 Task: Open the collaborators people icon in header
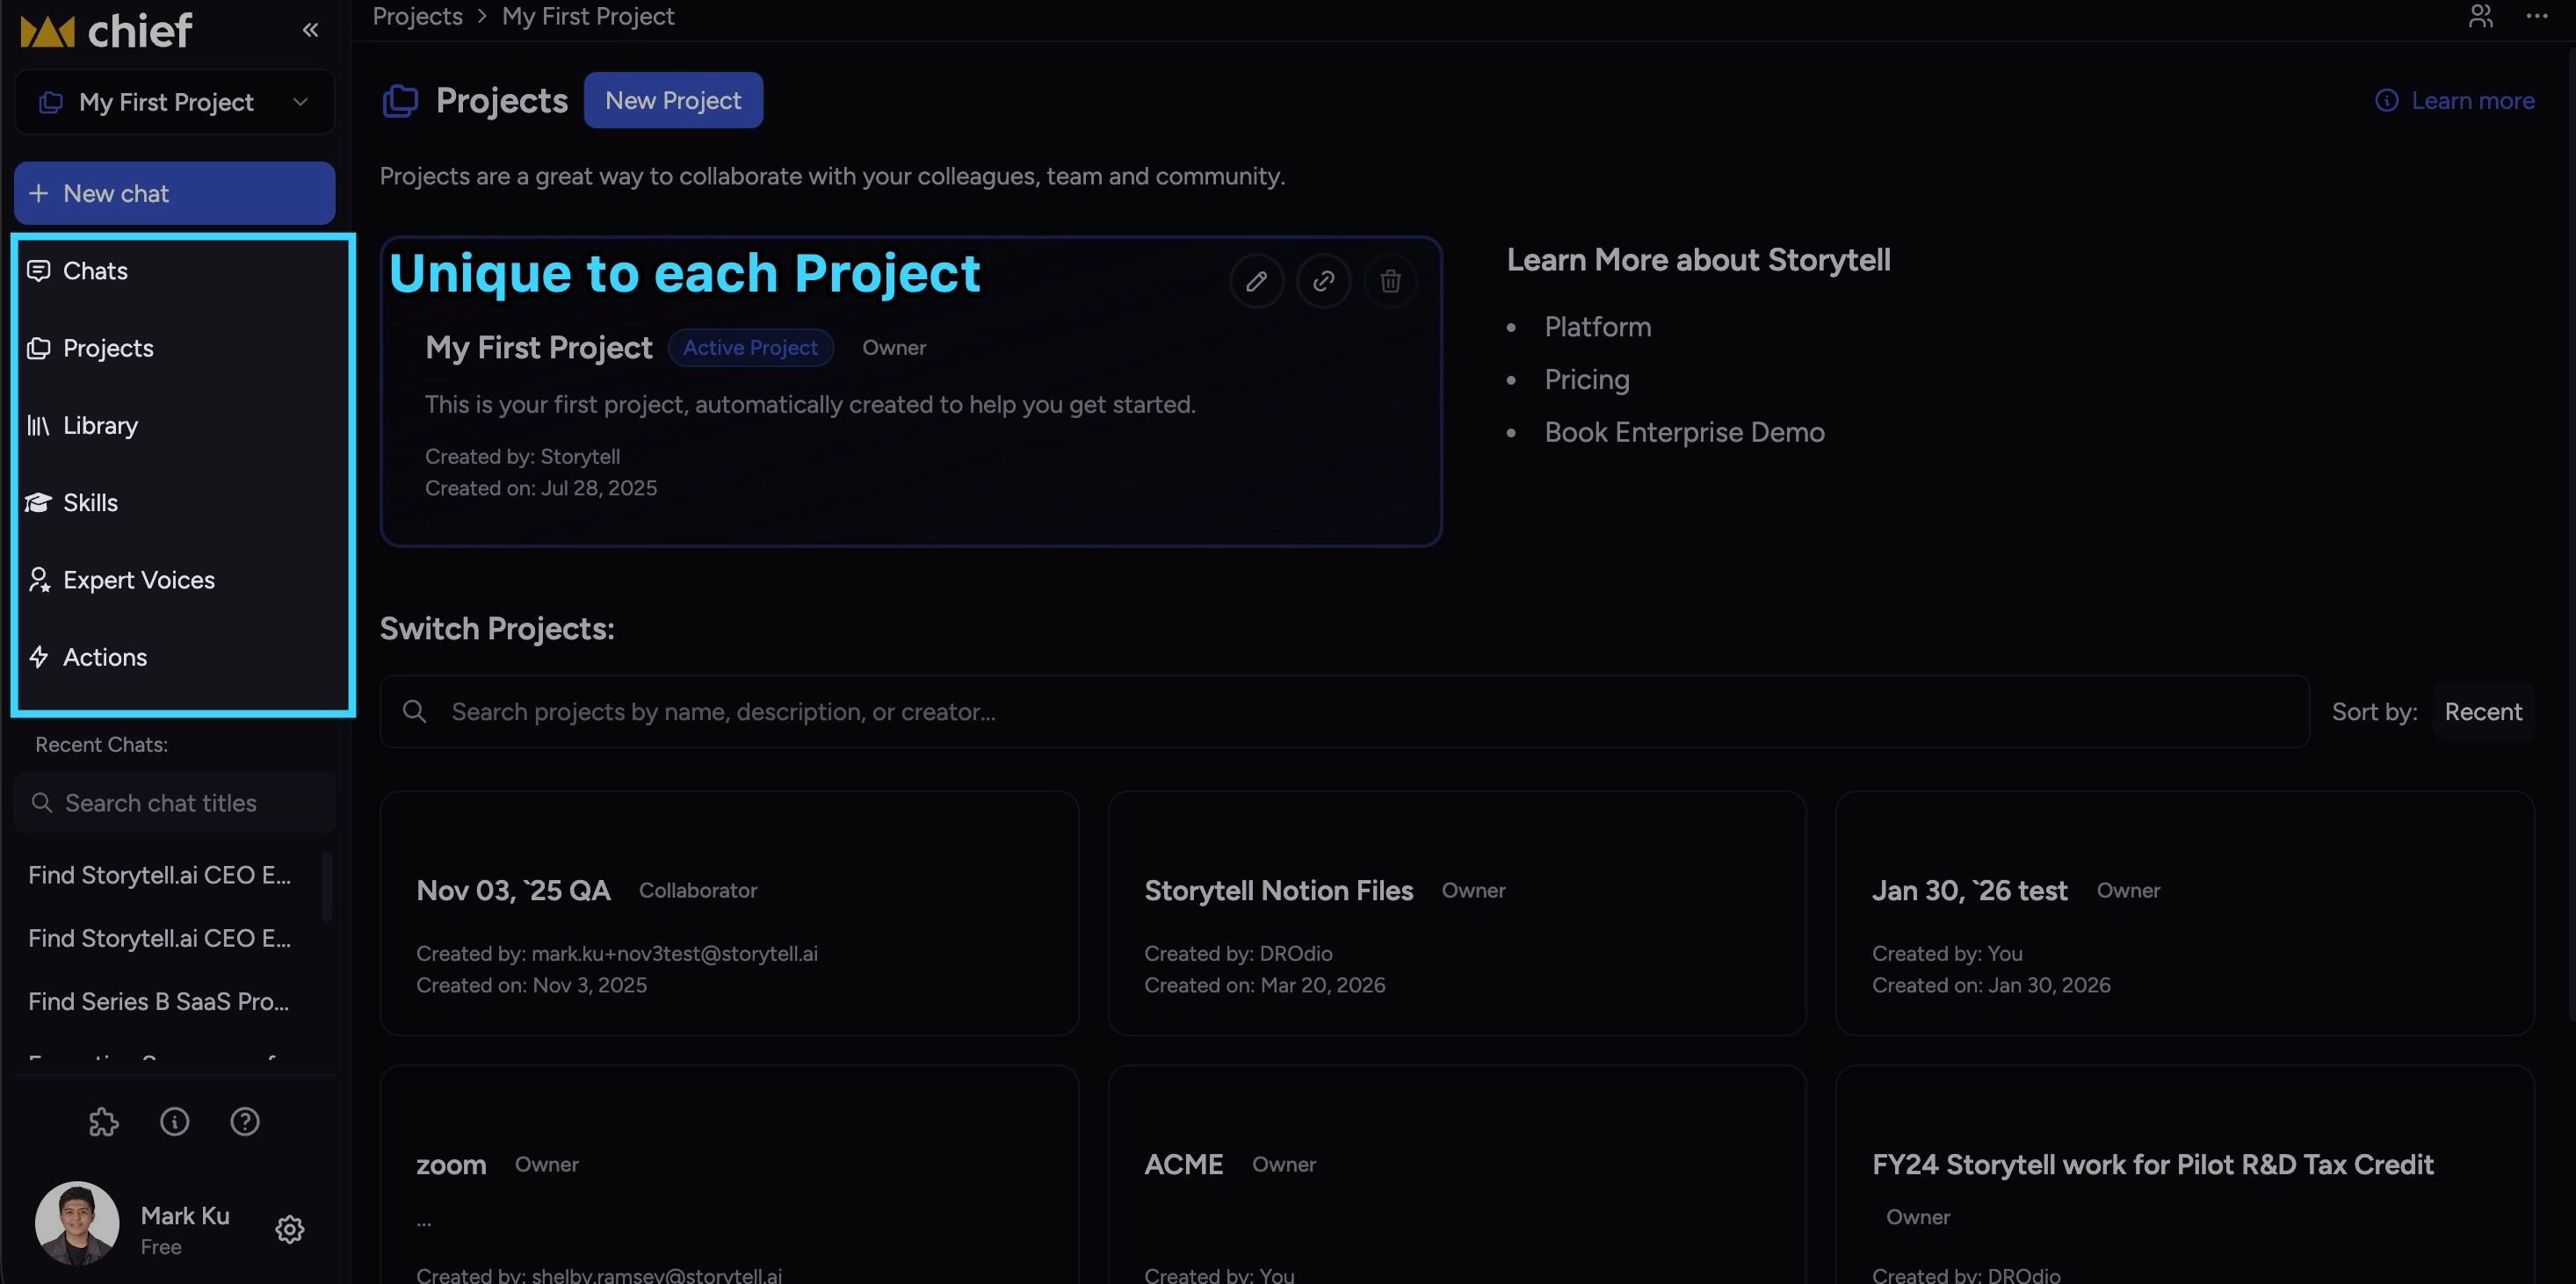2481,16
